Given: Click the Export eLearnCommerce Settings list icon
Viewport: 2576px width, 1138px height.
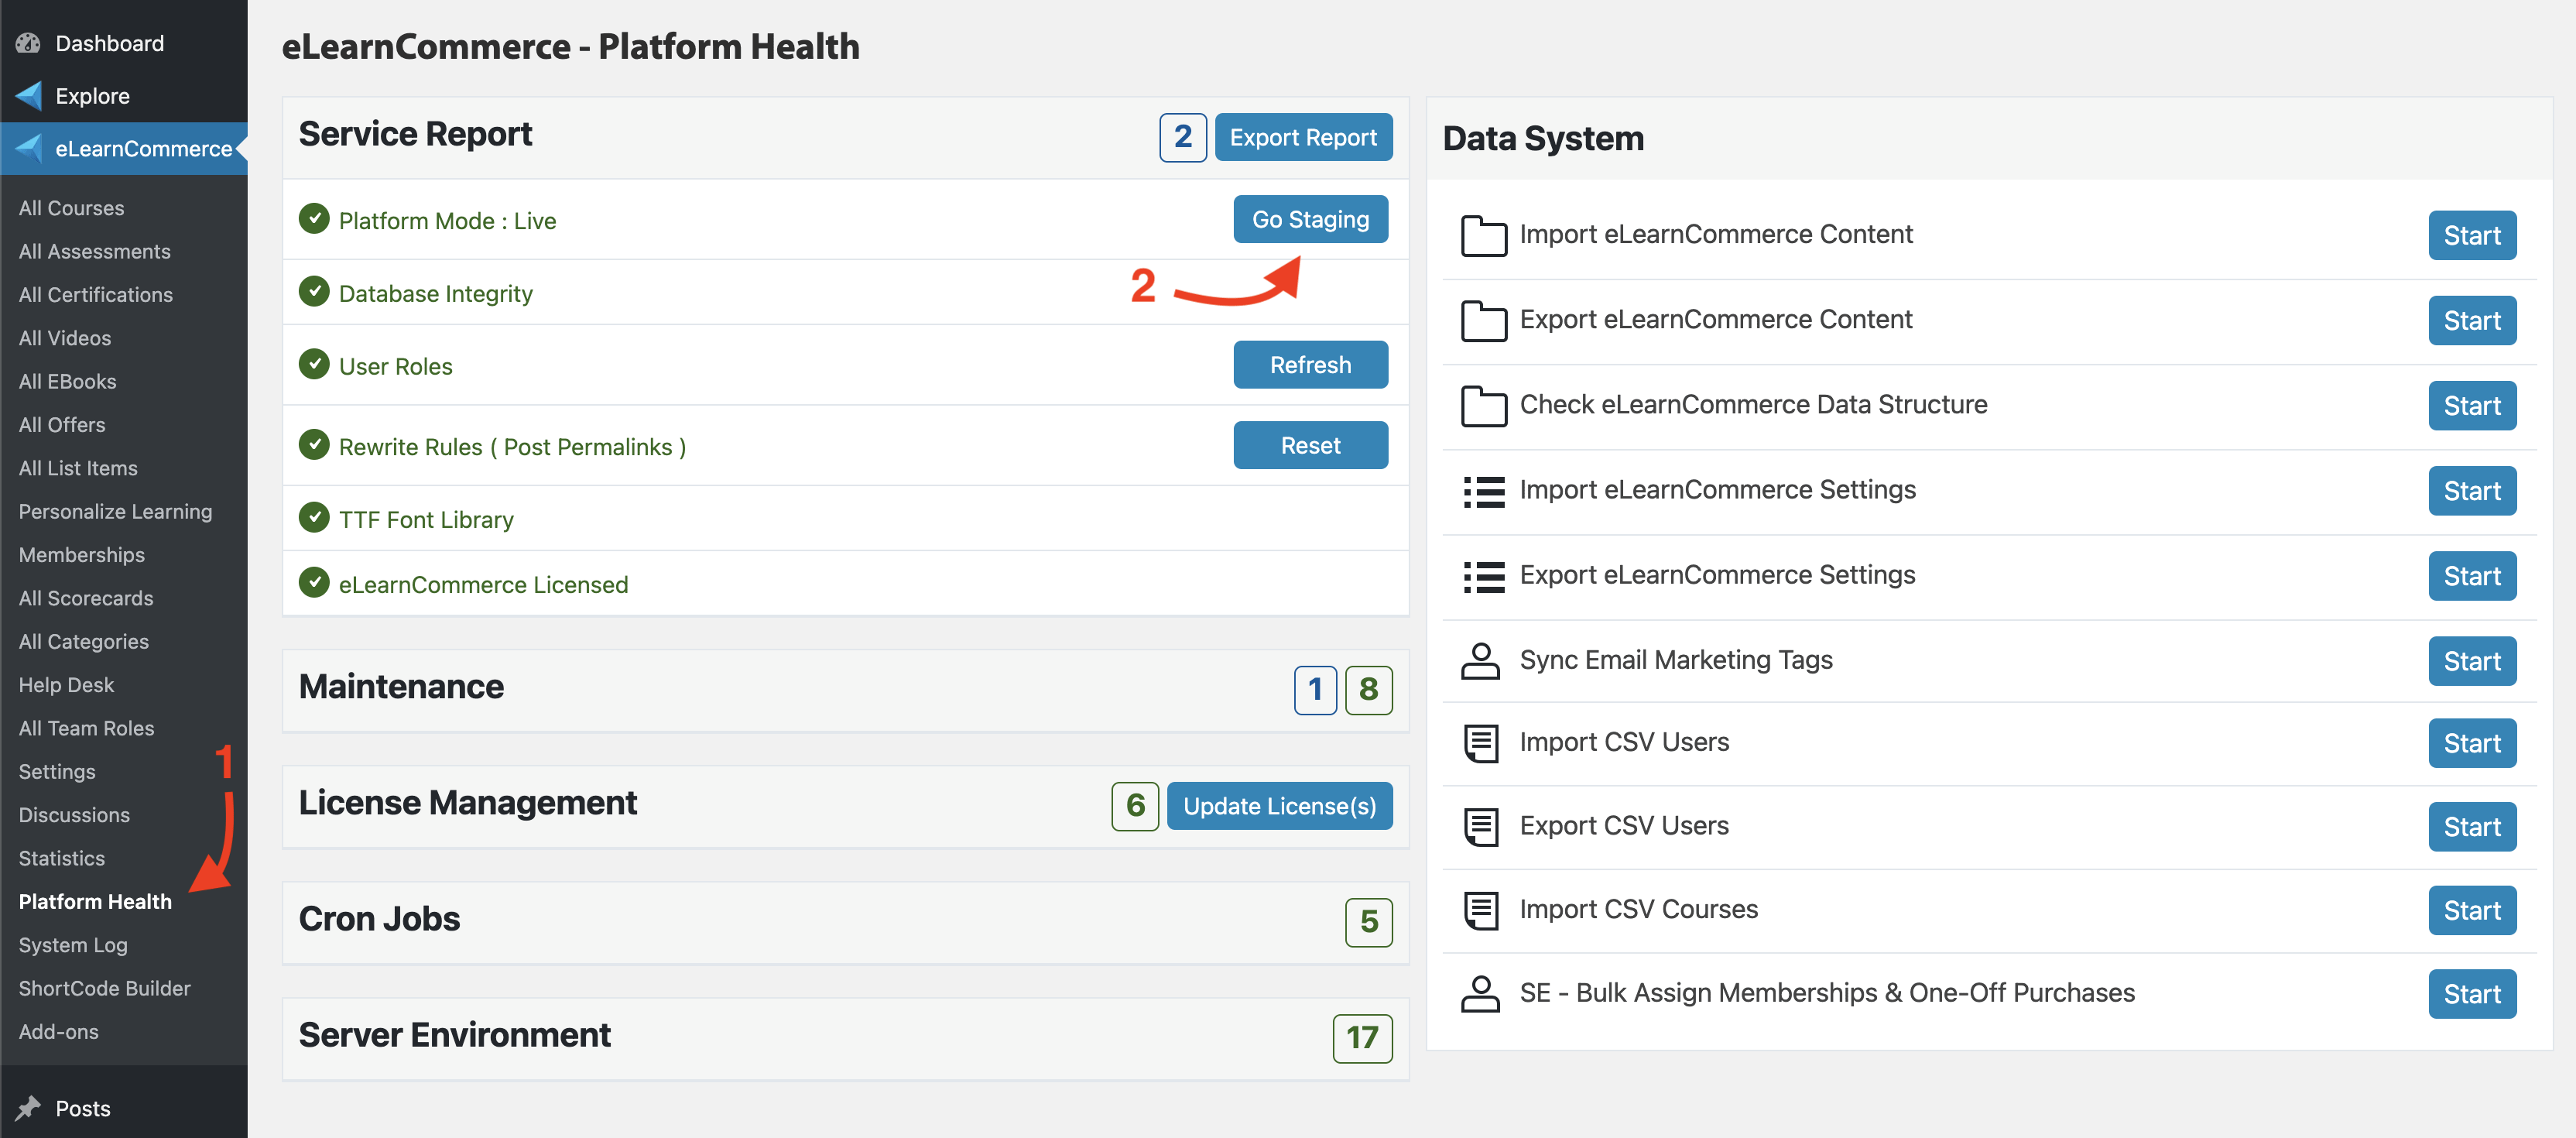Looking at the screenshot, I should [x=1483, y=576].
